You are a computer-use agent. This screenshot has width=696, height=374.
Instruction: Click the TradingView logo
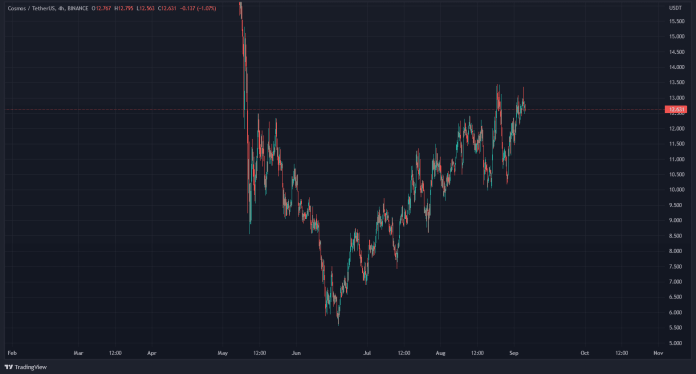coord(8,367)
